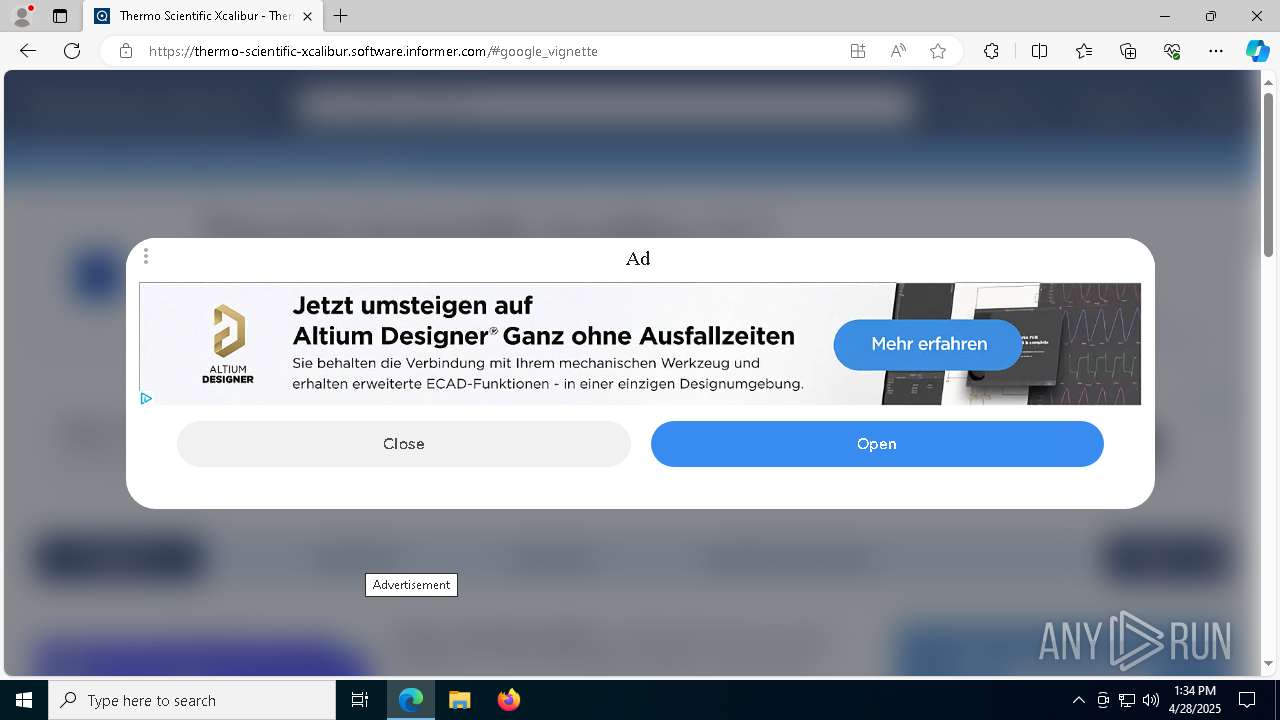Enable Read aloud in address bar
Screen dimensions: 1280x720
pyautogui.click(x=898, y=51)
